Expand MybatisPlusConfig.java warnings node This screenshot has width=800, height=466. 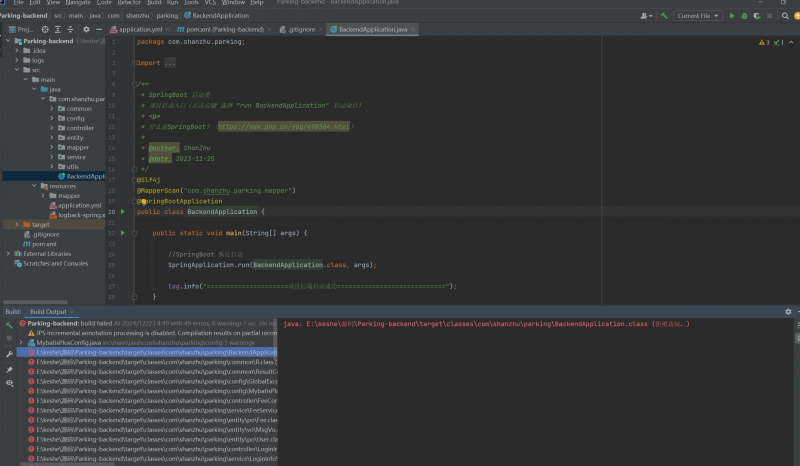click(21, 342)
